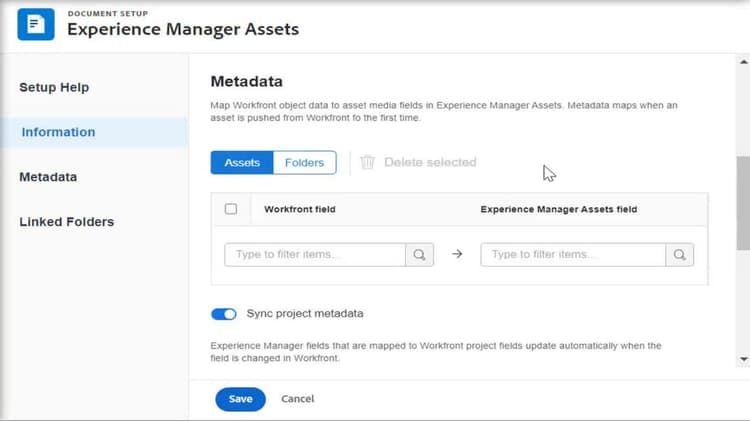This screenshot has height=421, width=750.
Task: Go to Metadata in the sidebar
Action: 48,177
